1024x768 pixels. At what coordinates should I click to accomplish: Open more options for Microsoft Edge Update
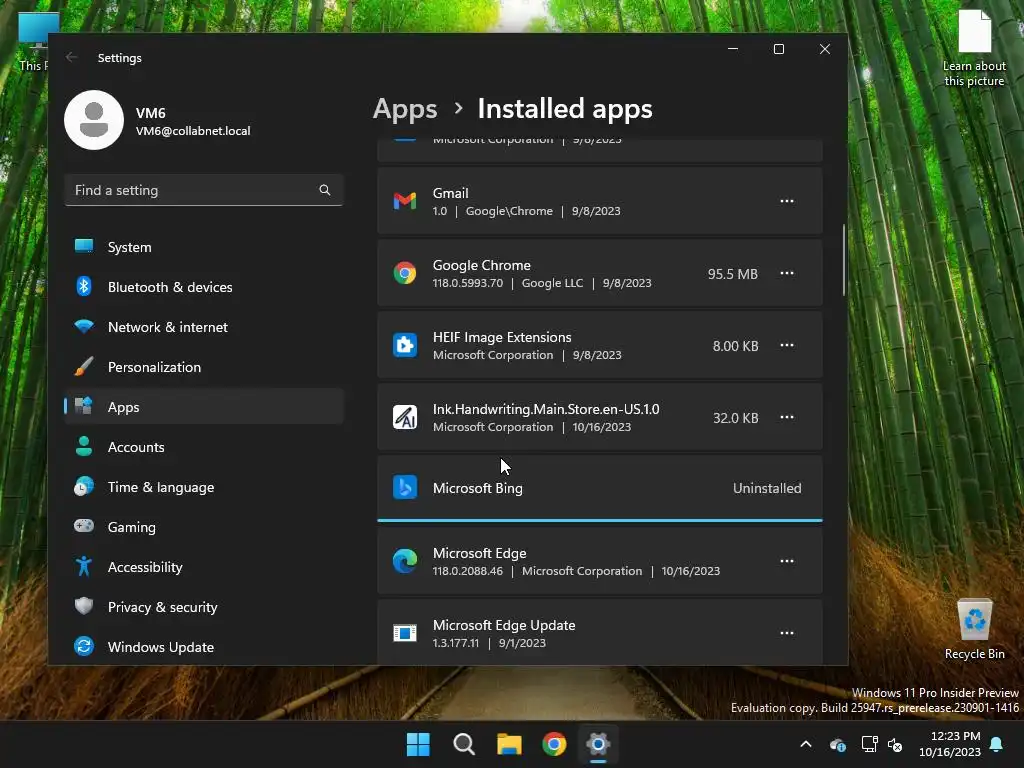(787, 633)
